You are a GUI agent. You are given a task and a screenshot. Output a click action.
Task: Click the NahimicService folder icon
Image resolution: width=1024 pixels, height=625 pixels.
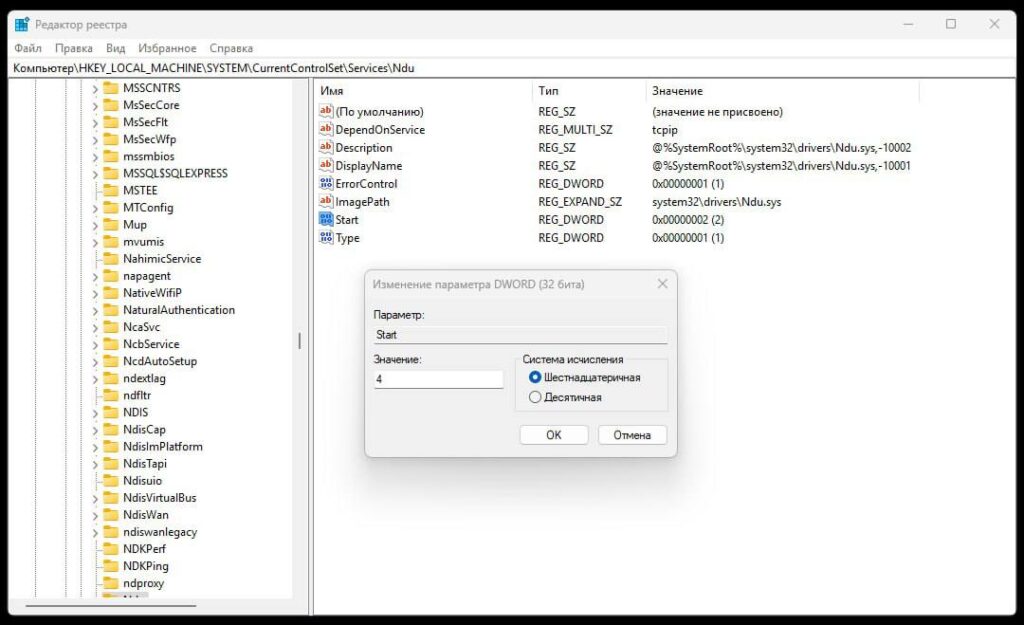[x=111, y=259]
